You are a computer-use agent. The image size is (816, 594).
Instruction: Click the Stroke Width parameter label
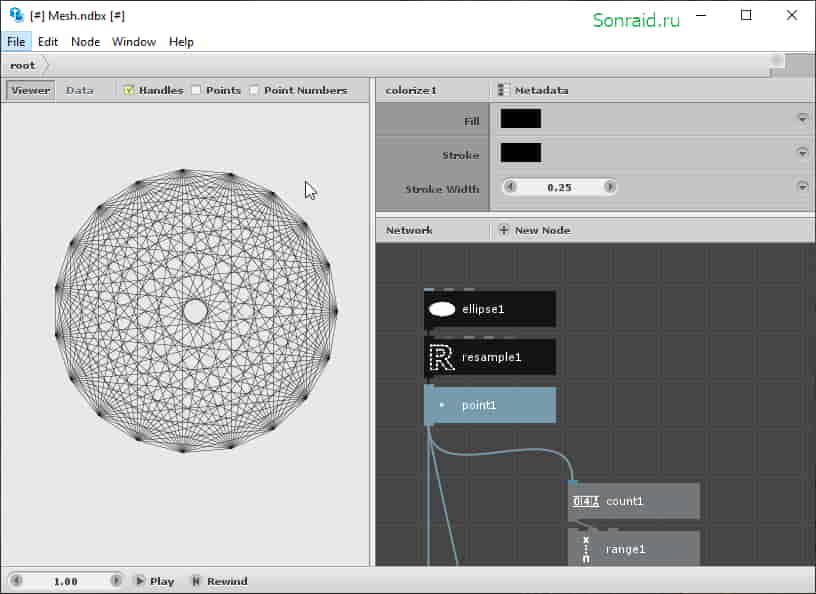pos(442,189)
